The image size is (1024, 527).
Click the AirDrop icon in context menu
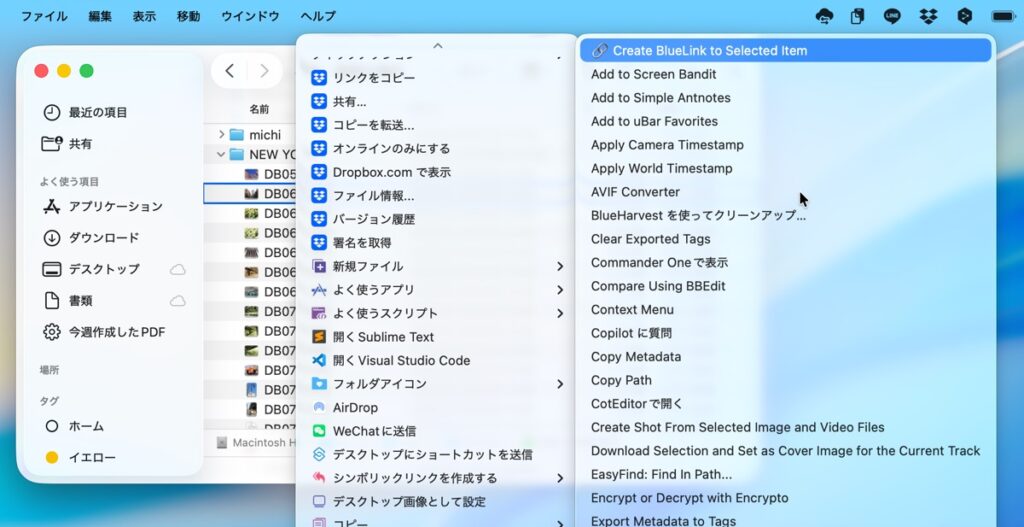pyautogui.click(x=319, y=408)
